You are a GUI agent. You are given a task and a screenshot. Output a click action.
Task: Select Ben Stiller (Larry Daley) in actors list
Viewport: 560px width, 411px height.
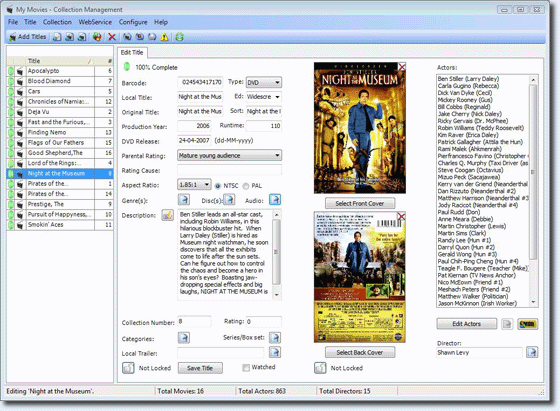468,79
